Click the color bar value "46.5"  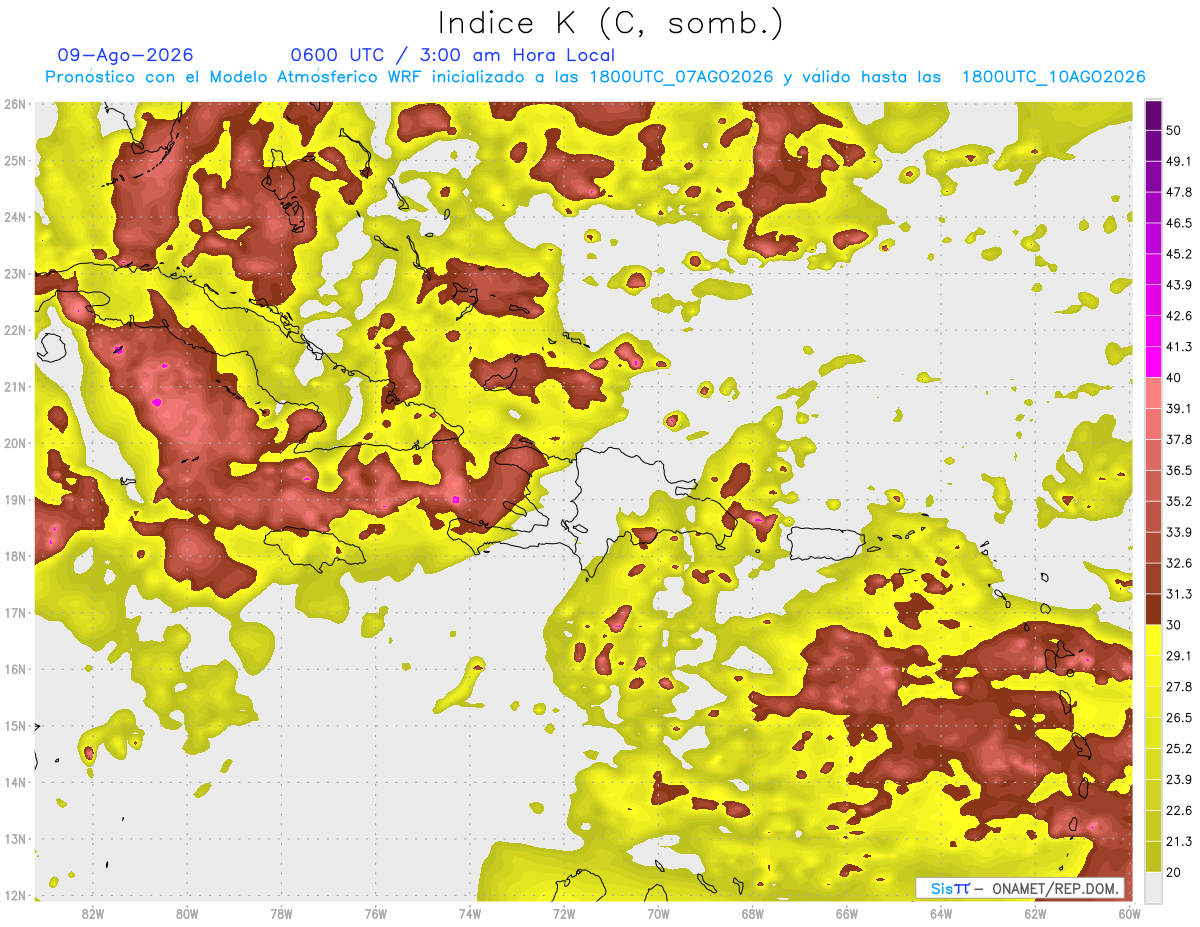(x=1179, y=223)
